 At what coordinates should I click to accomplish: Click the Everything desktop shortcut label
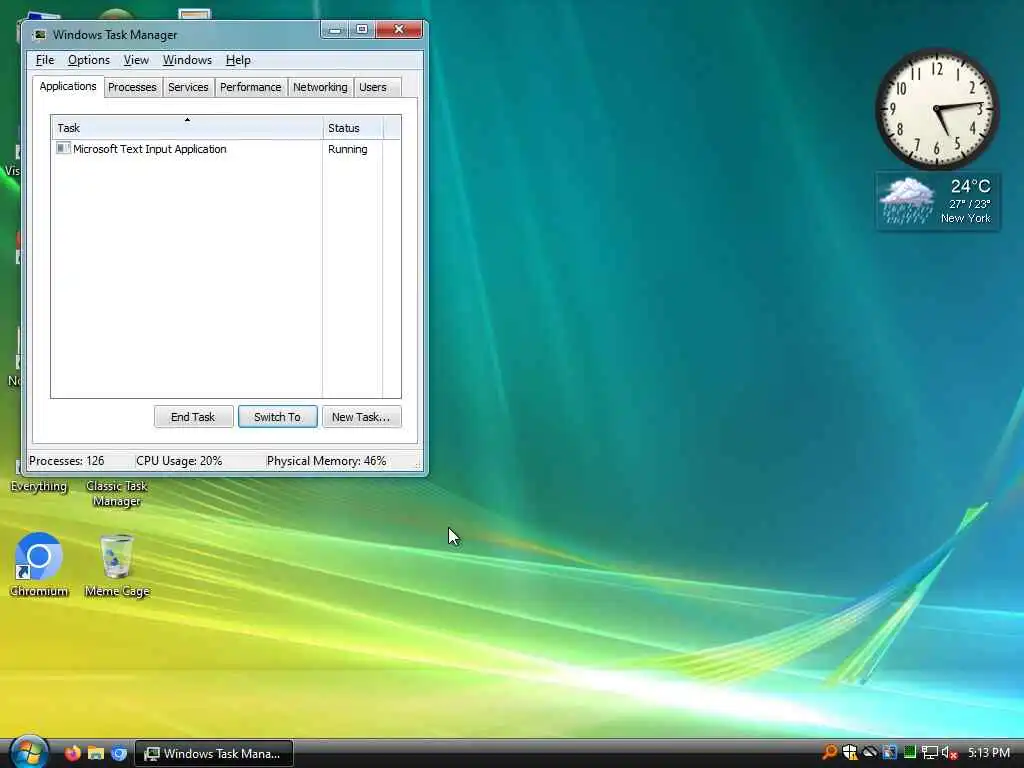coord(39,486)
